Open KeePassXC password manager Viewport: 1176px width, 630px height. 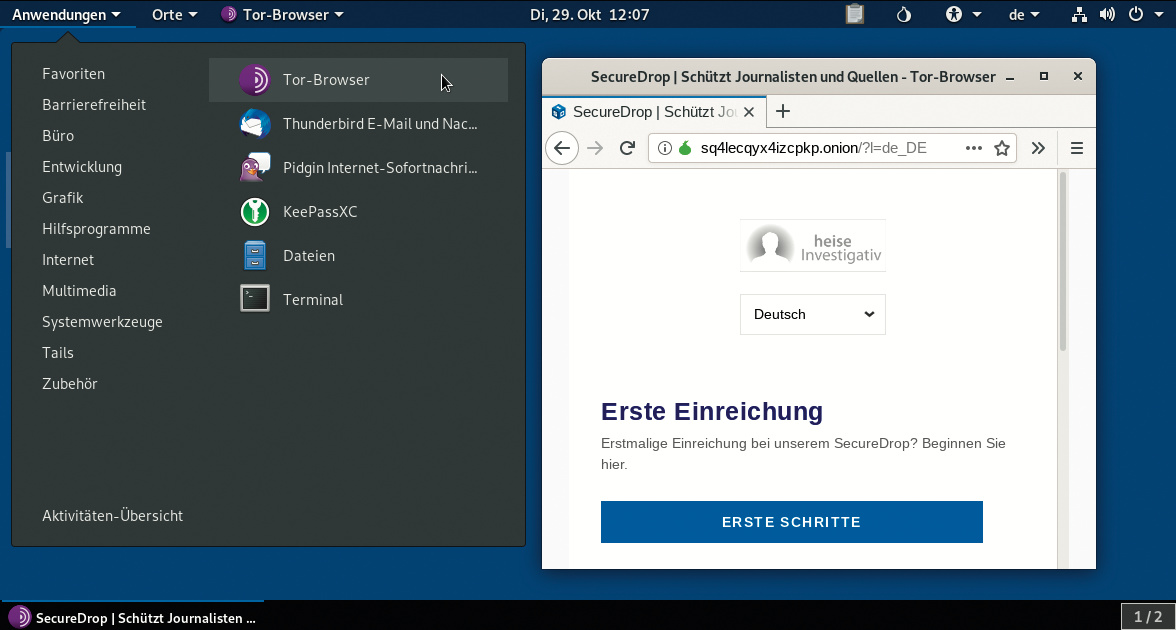pos(358,212)
